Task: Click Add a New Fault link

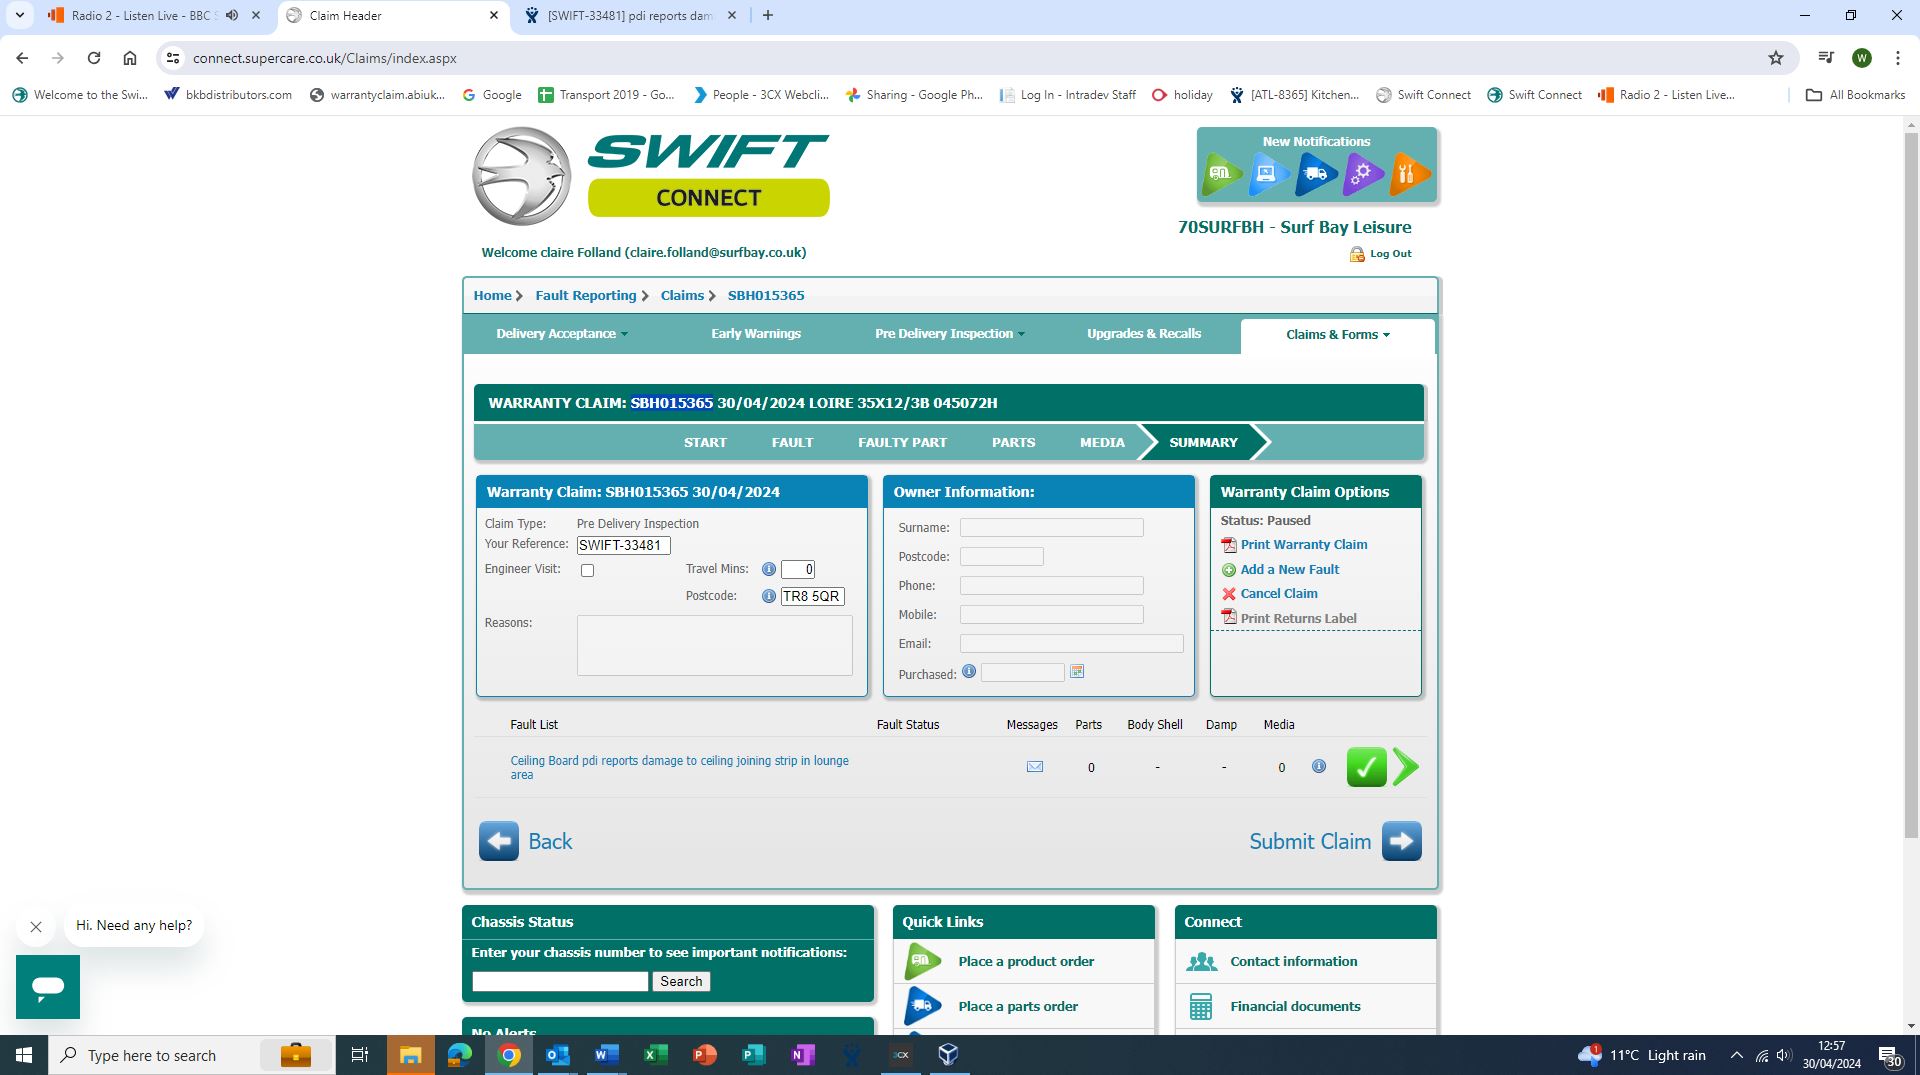Action: pos(1290,570)
